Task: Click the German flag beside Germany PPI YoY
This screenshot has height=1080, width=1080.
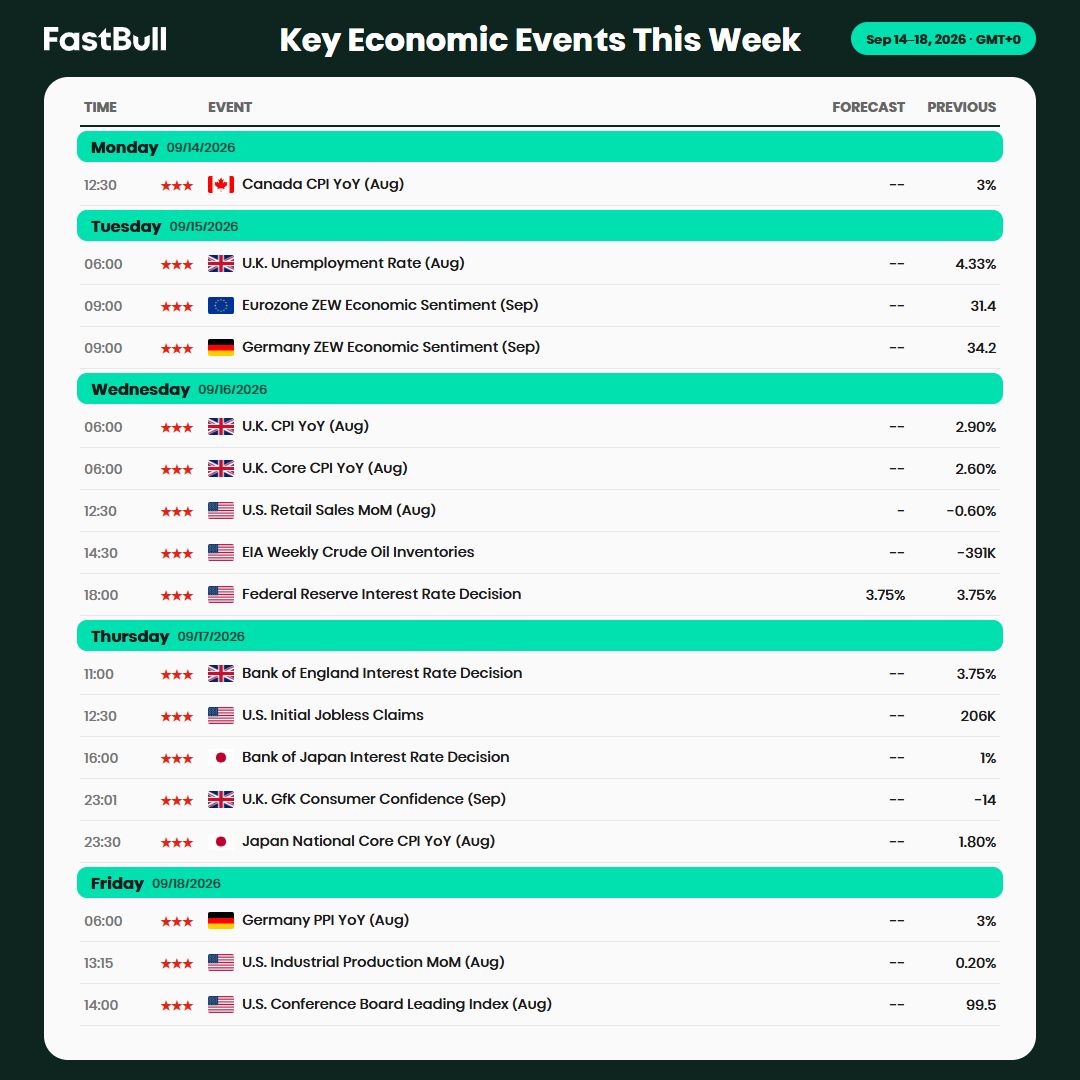Action: point(220,920)
